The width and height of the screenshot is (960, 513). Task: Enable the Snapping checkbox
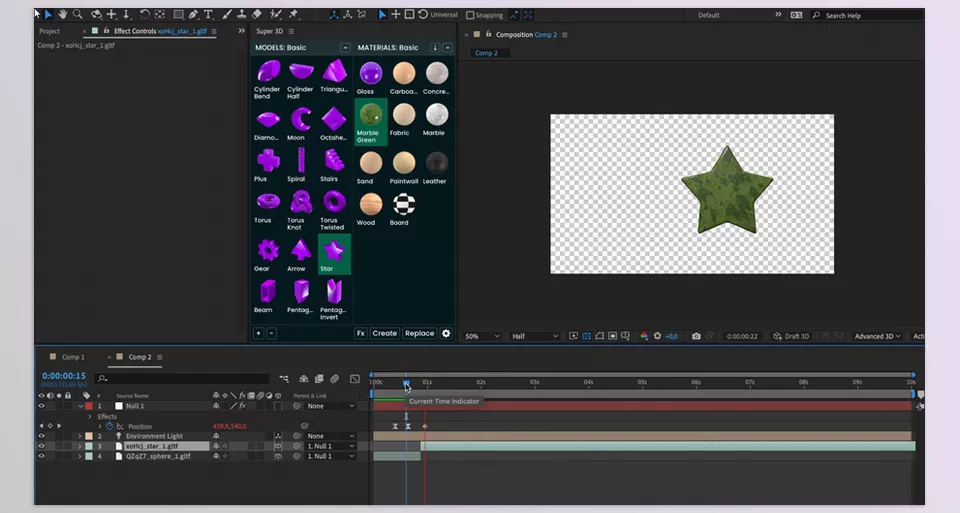click(470, 15)
